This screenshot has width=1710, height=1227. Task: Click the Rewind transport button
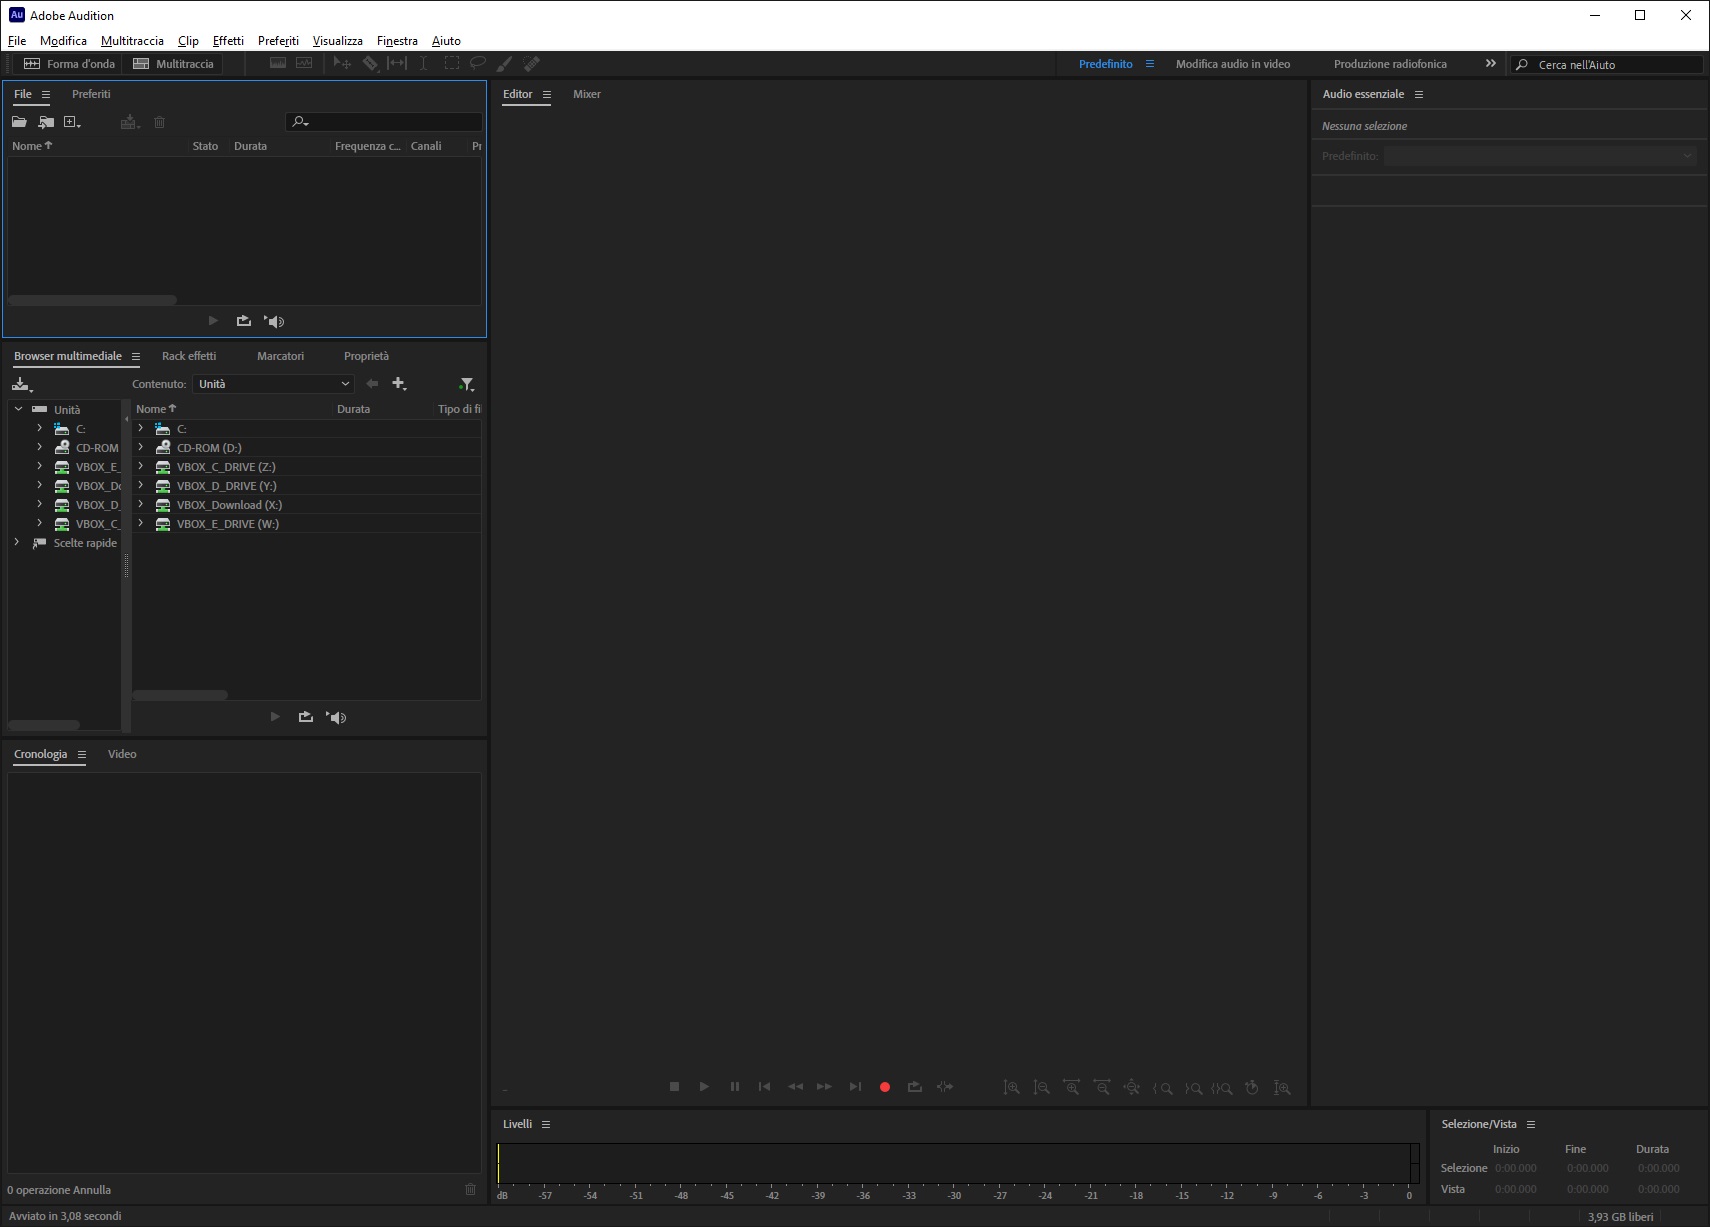795,1087
